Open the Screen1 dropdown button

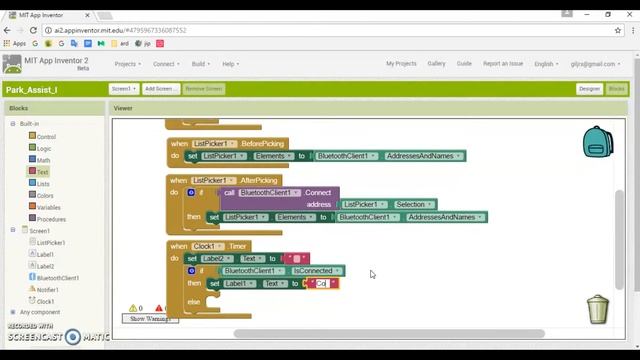(124, 89)
